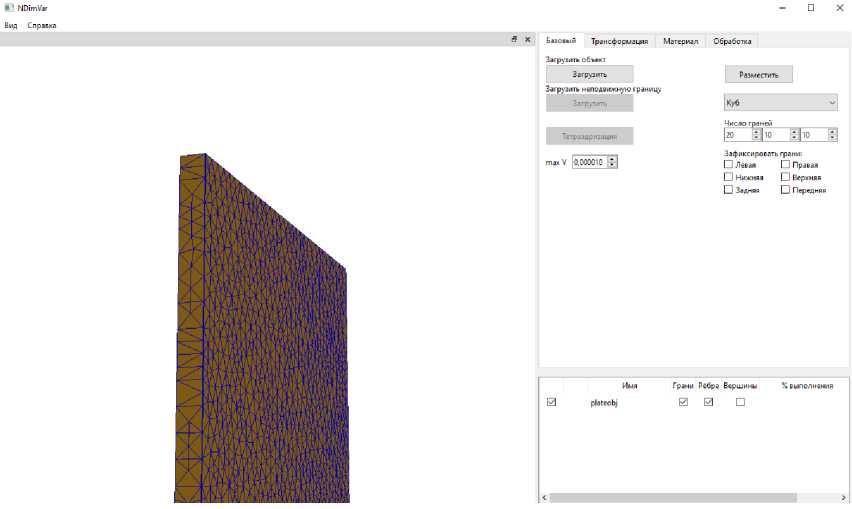
Task: Decrease the third face count spinner
Action: (833, 138)
